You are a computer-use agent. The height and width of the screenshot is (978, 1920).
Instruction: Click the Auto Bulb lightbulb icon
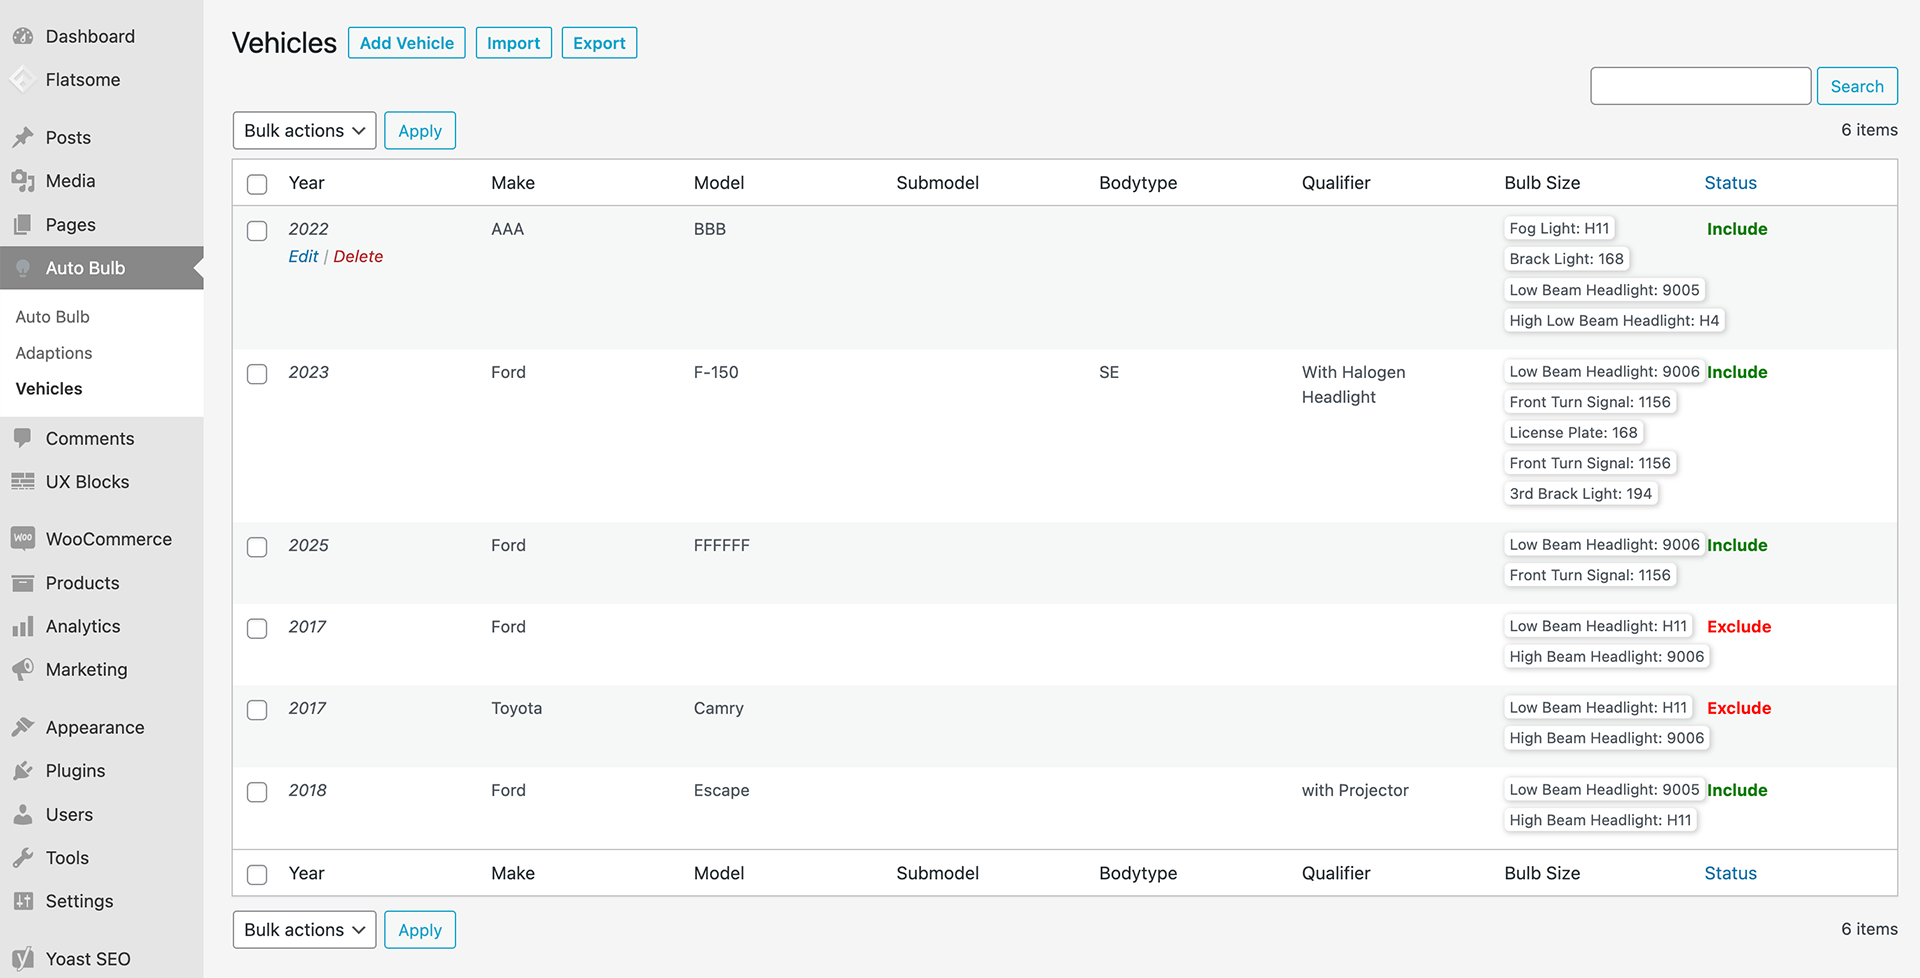(23, 268)
